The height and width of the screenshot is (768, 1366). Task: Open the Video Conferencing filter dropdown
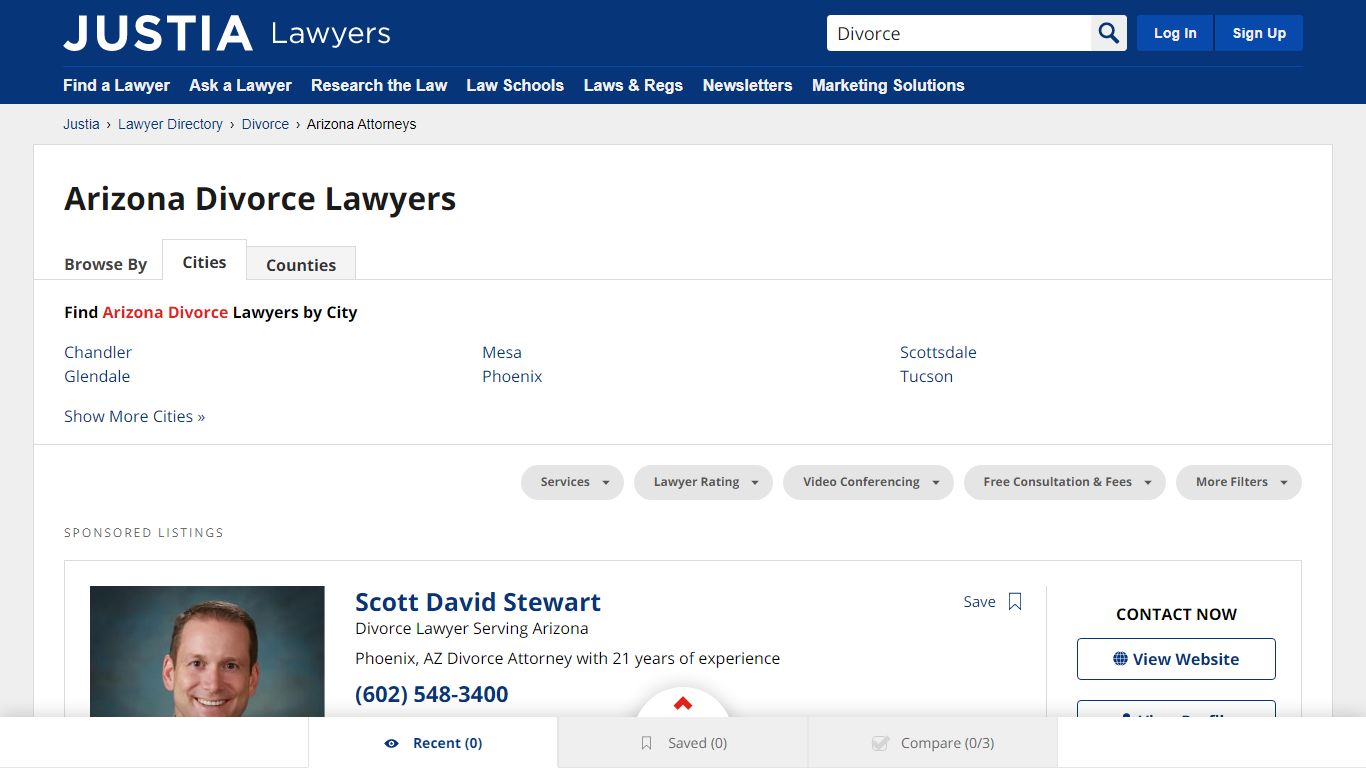(x=868, y=482)
